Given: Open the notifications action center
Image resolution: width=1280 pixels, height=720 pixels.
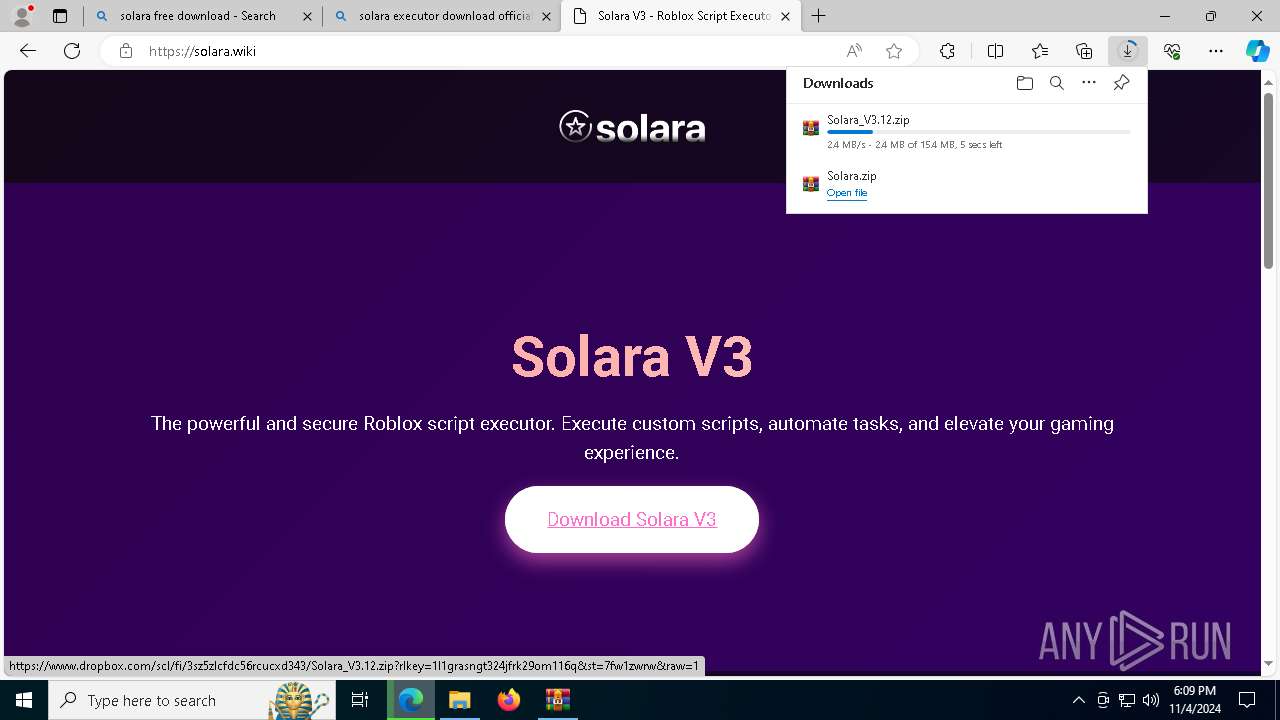Looking at the screenshot, I should coord(1247,700).
